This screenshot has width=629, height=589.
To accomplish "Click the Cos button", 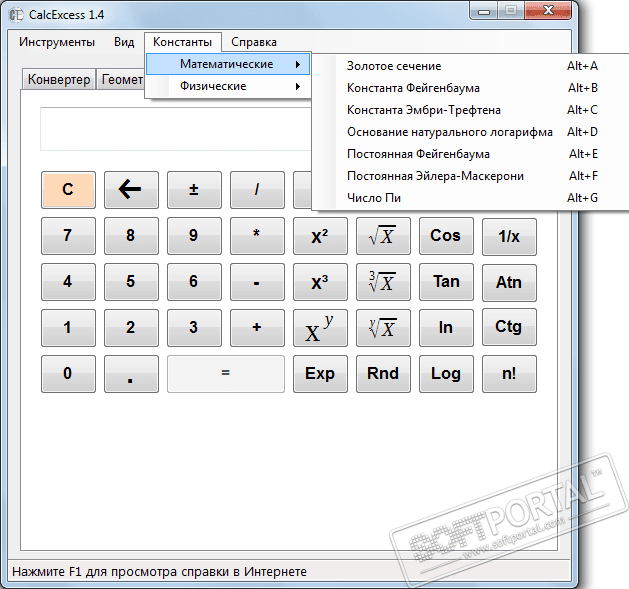I will tap(446, 236).
